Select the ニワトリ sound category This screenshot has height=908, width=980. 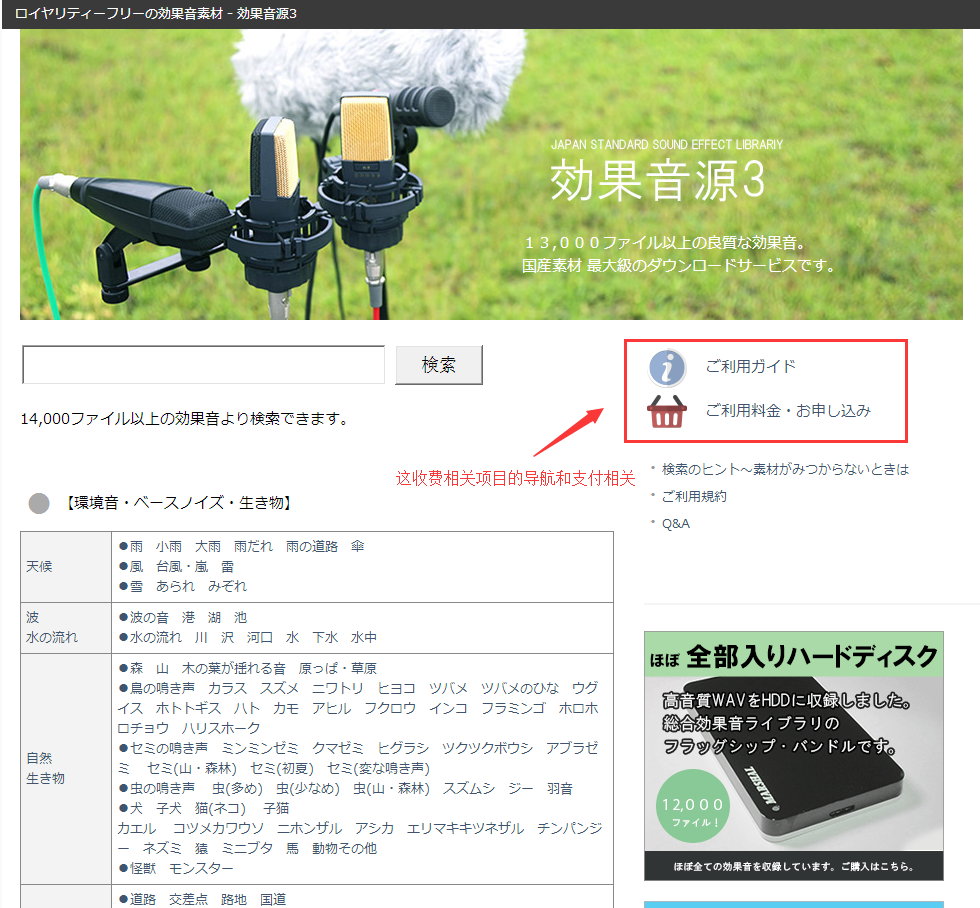point(338,689)
